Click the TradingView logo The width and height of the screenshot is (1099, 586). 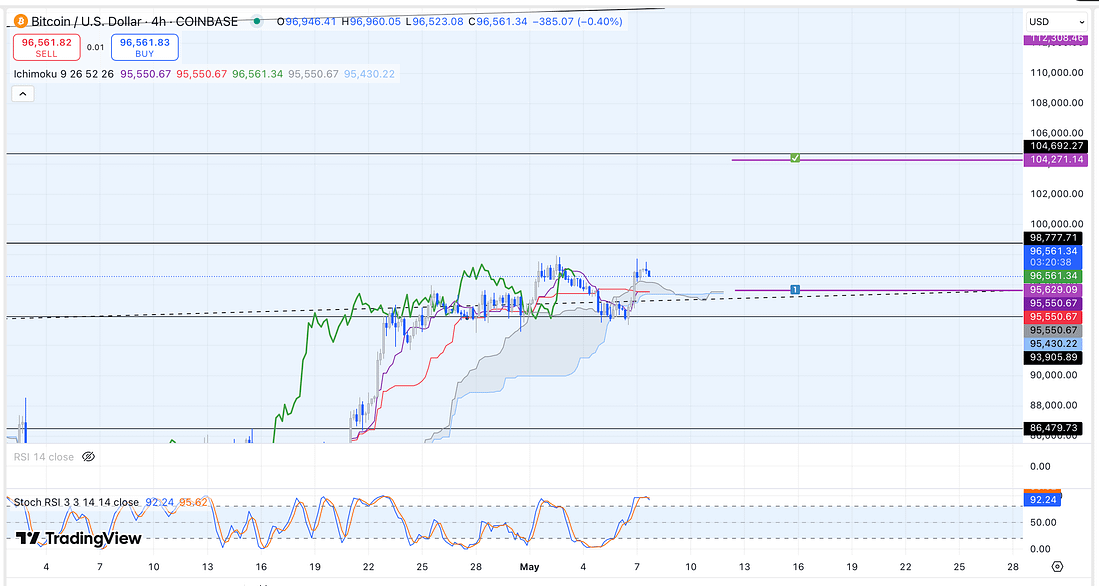coord(78,539)
